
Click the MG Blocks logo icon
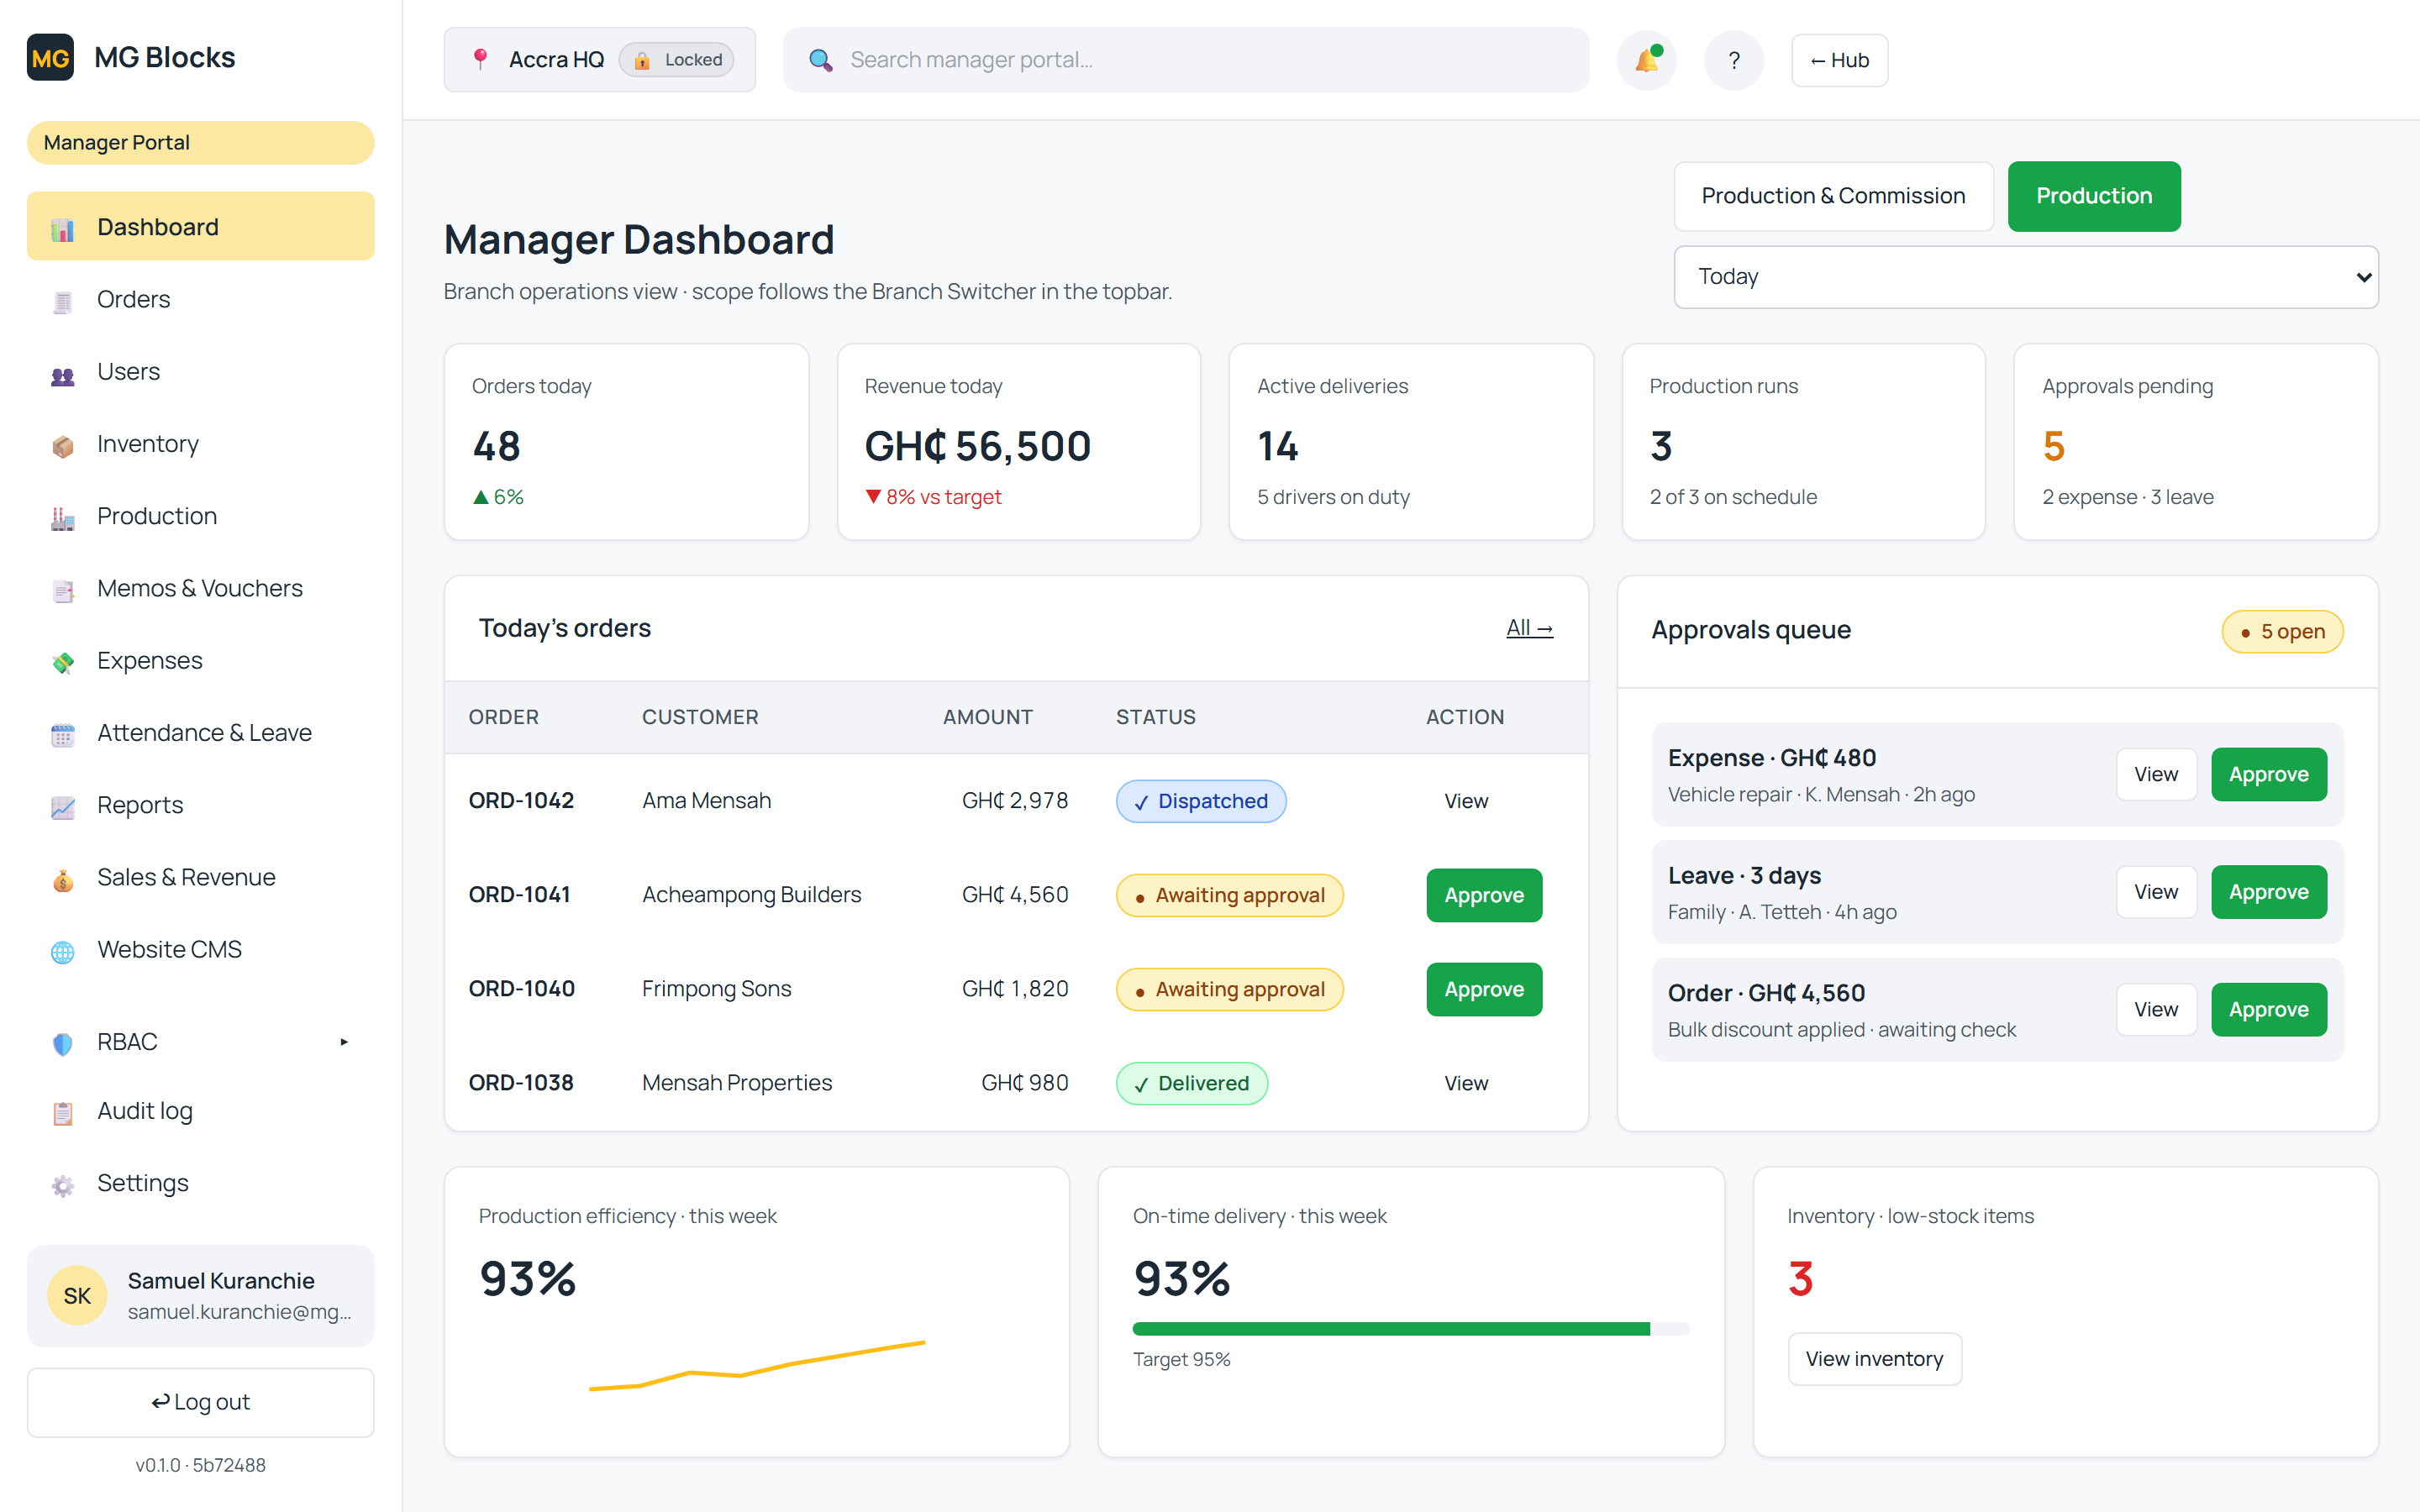tap(50, 57)
